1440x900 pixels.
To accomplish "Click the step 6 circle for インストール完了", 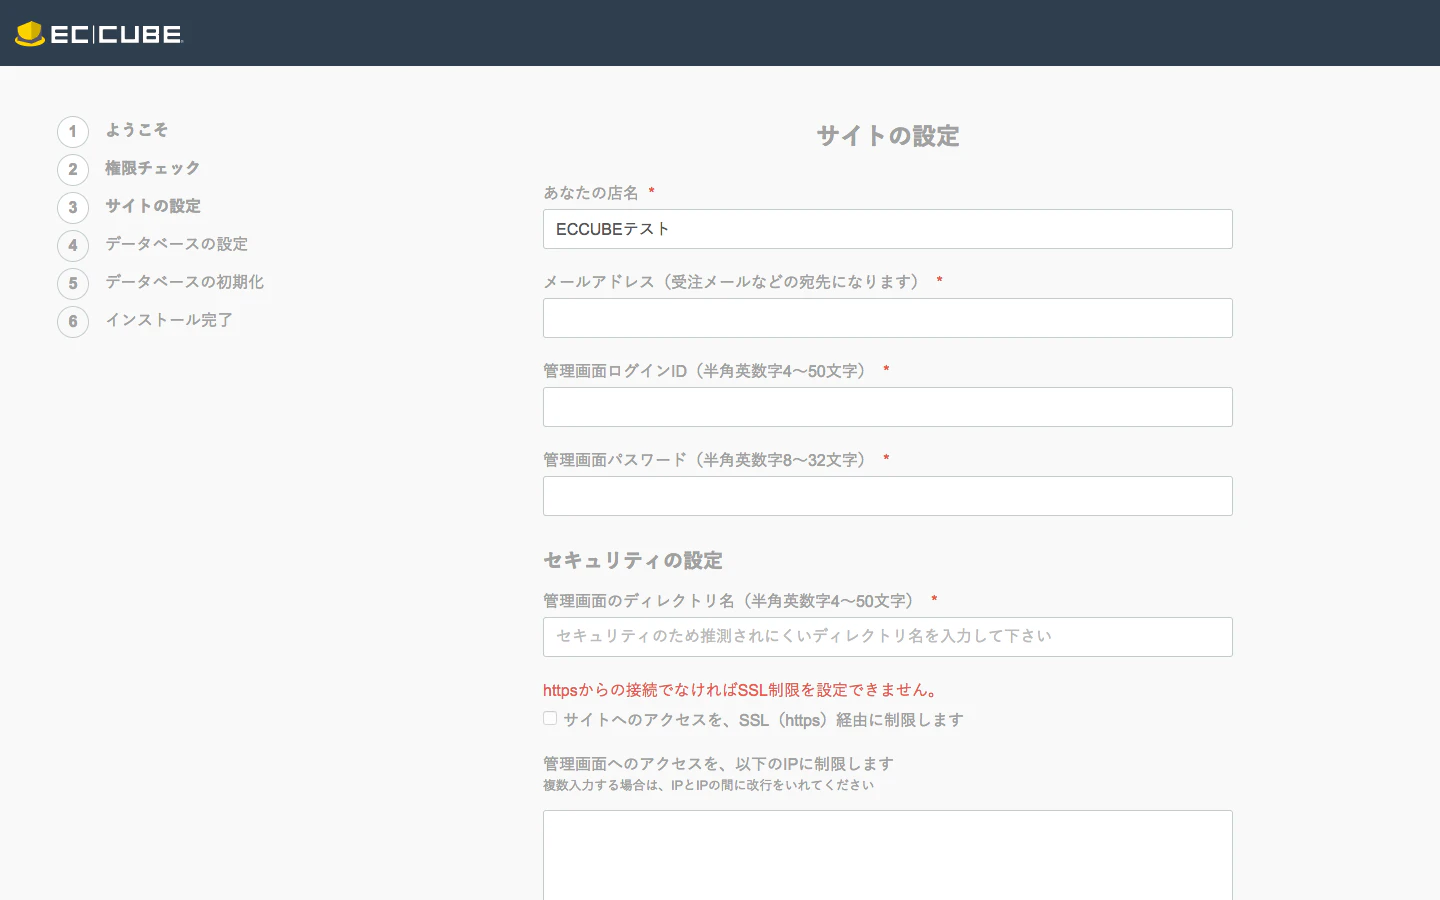I will (73, 322).
